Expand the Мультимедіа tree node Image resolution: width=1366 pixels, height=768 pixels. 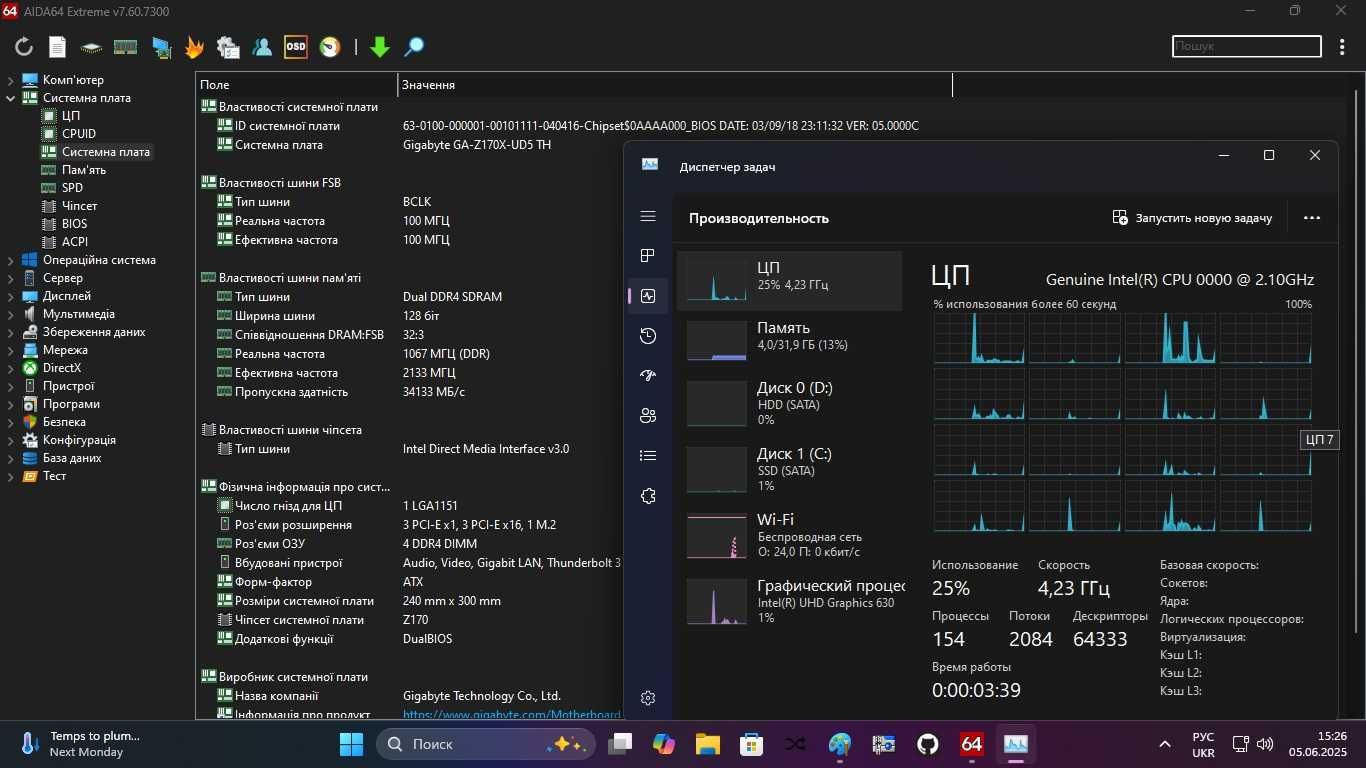point(11,314)
